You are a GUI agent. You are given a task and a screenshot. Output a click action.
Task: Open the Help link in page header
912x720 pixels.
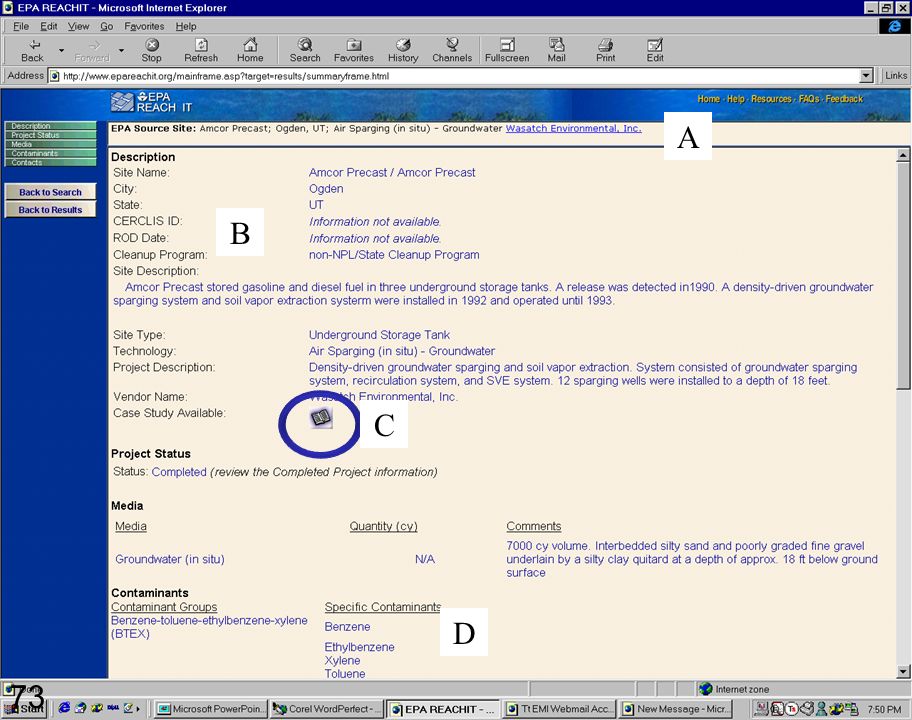point(736,99)
